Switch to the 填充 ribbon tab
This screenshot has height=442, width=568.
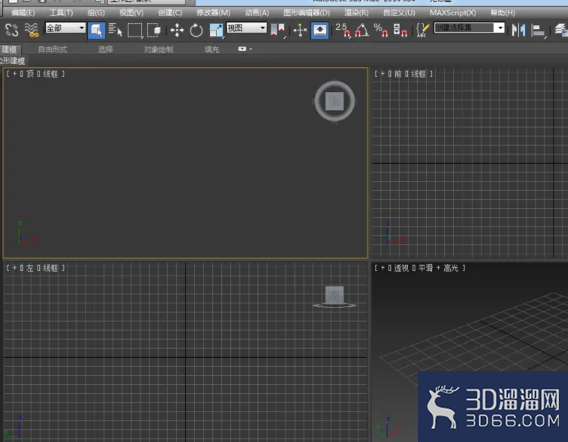212,50
